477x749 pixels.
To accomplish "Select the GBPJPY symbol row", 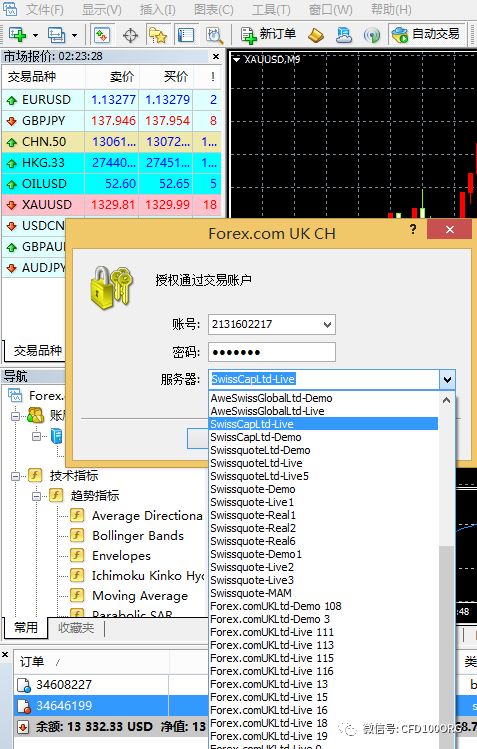I will coord(112,121).
